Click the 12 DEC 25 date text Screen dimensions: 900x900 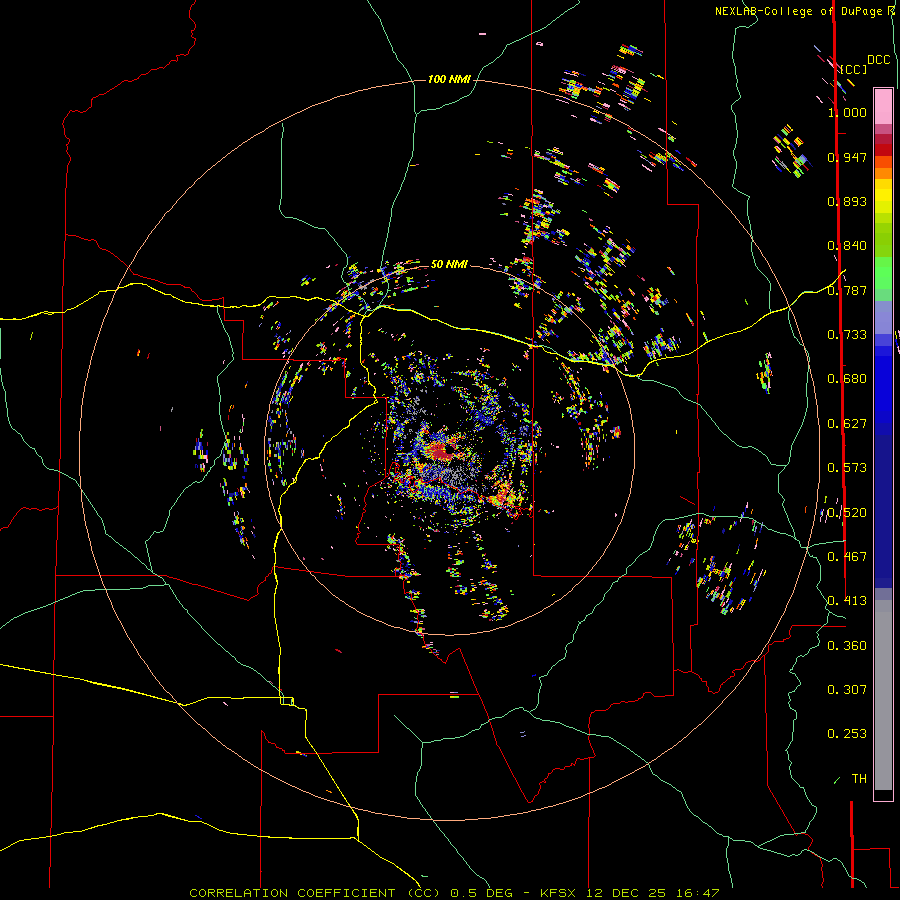click(627, 893)
